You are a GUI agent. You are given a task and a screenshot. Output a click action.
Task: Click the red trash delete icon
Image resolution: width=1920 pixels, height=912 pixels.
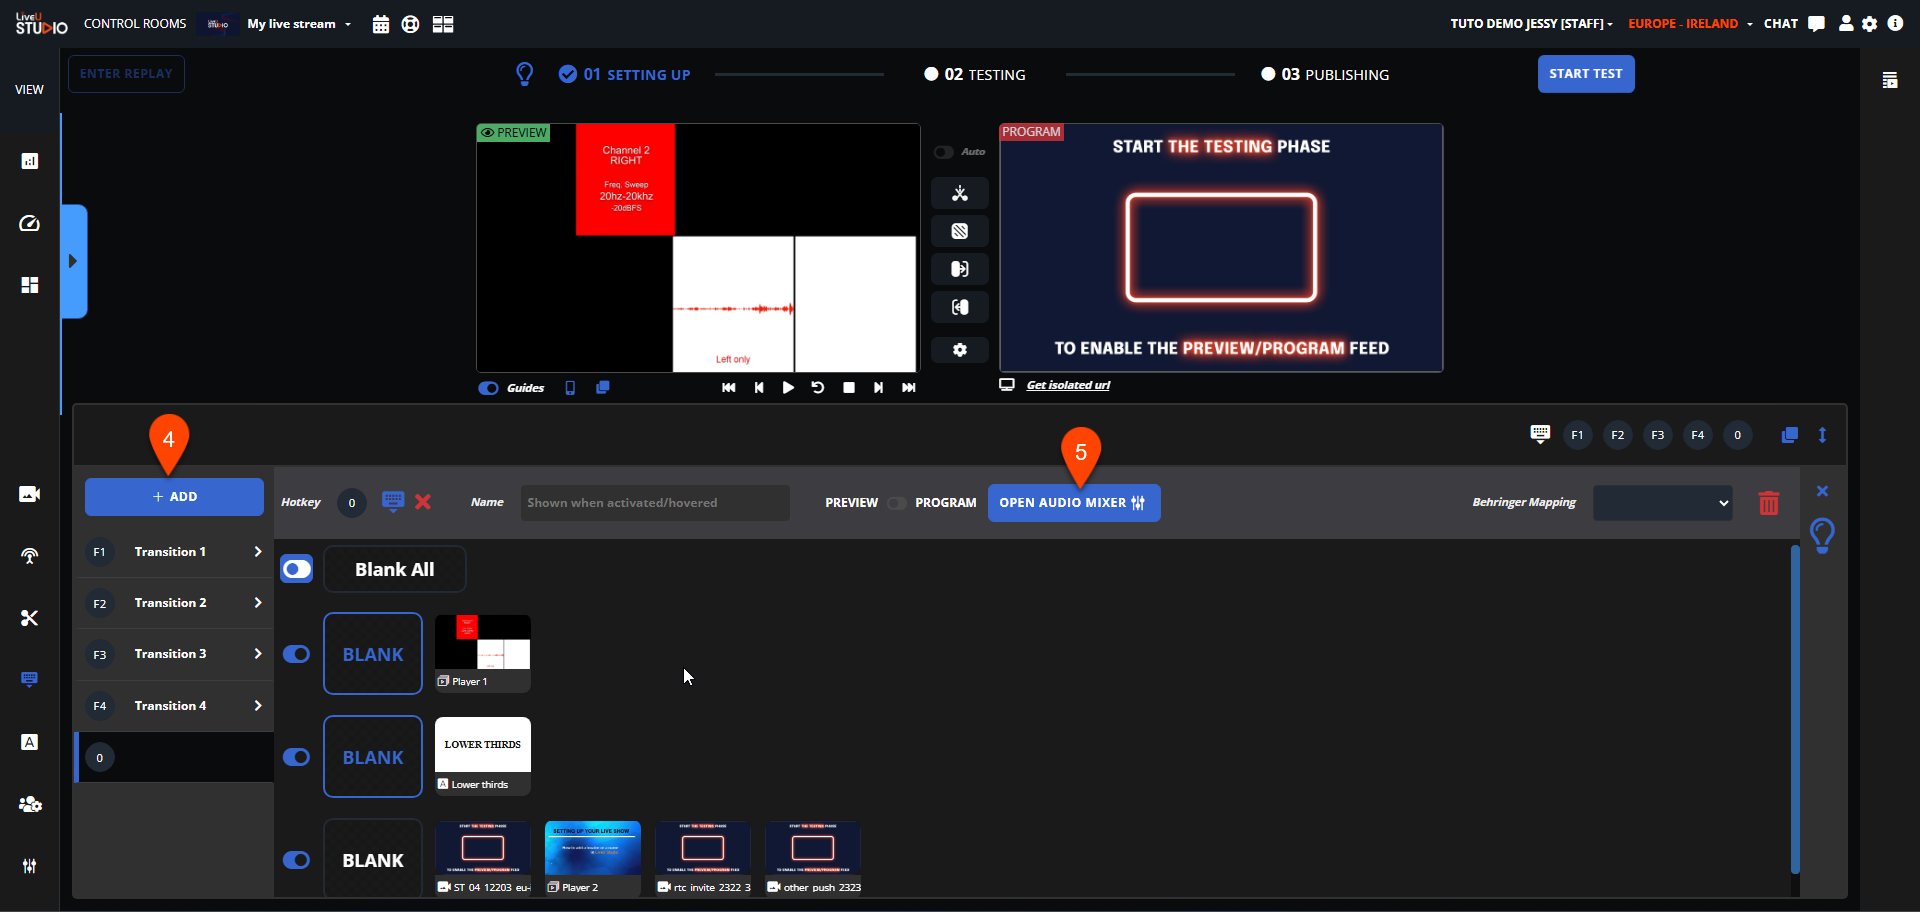[1768, 503]
